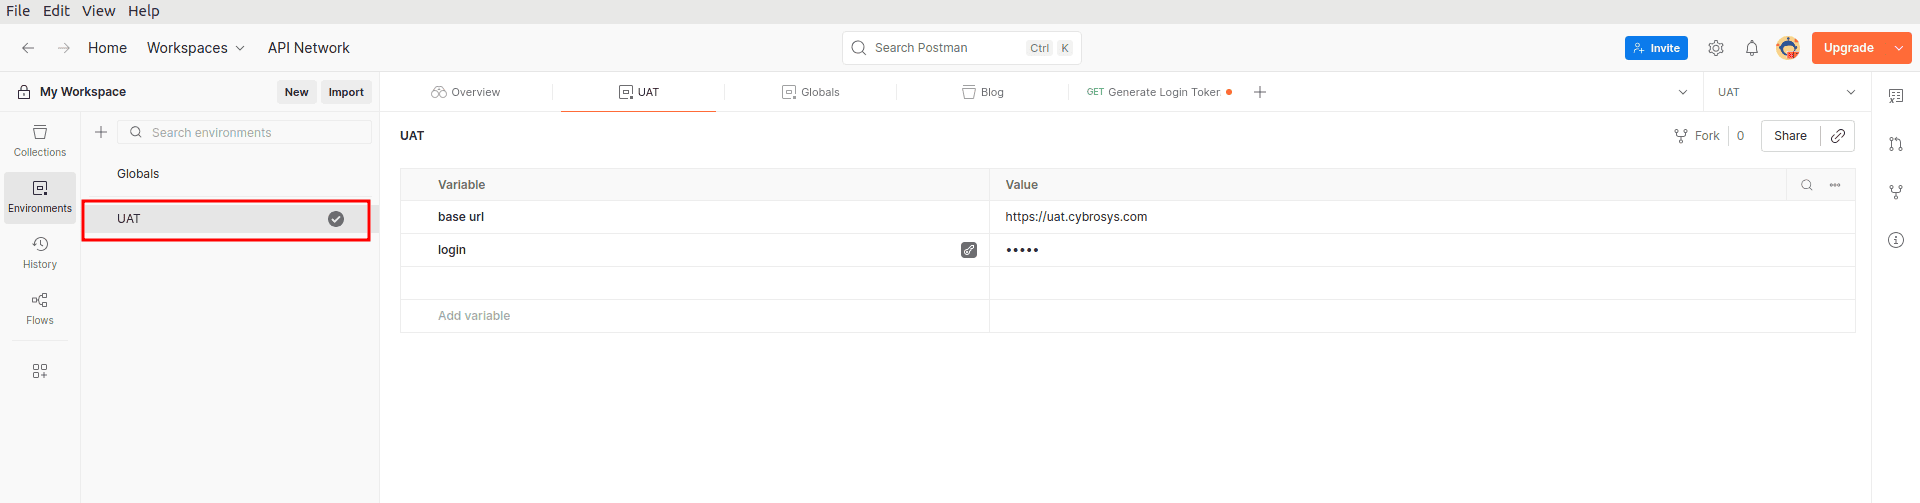Click the masked login value

[x=1022, y=250]
